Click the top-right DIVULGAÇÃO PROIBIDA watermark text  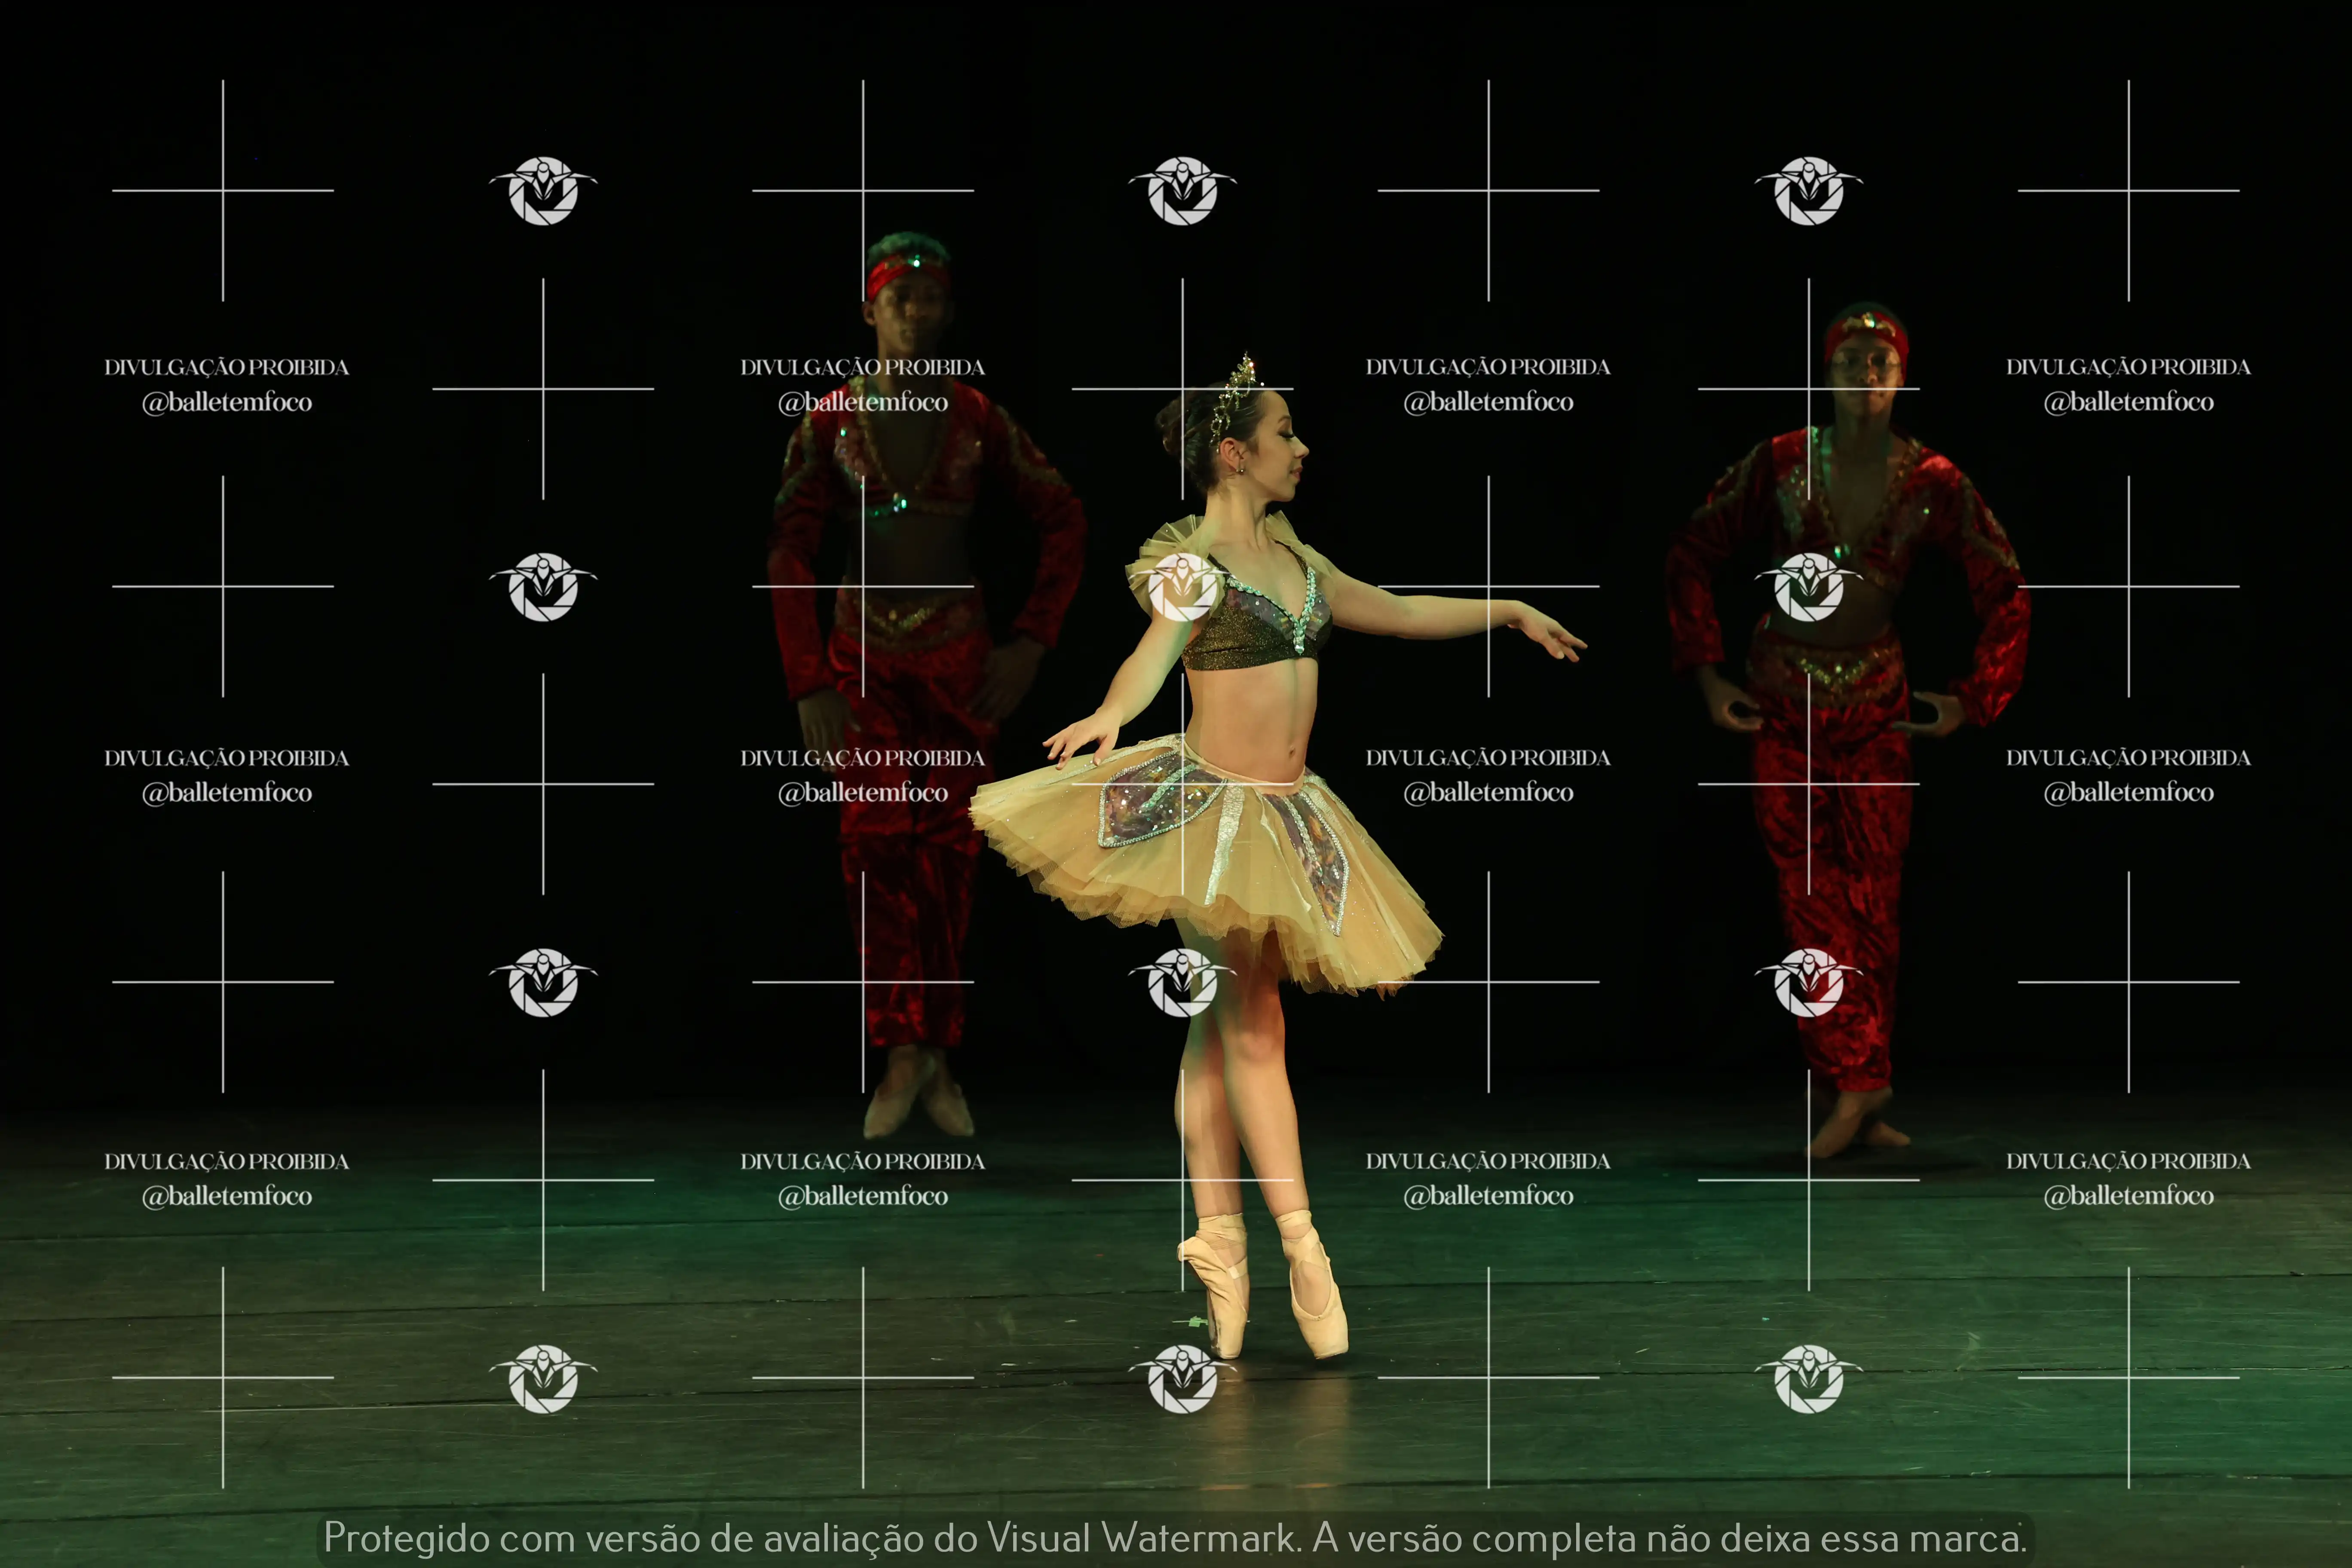pos(2128,367)
